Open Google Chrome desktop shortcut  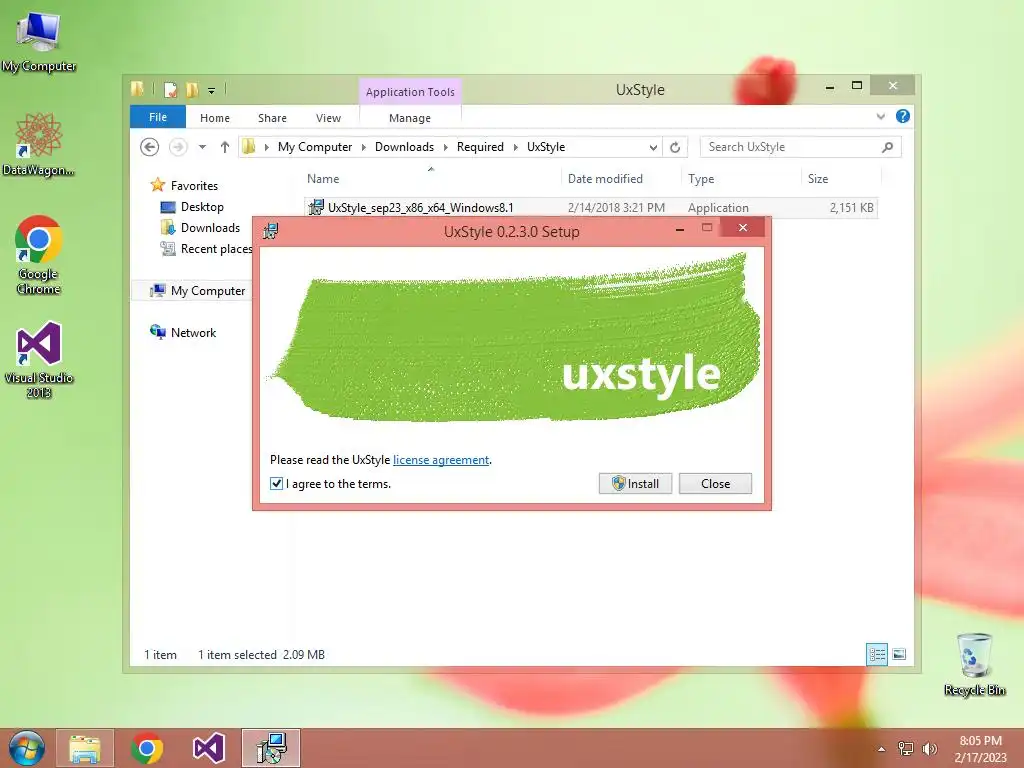coord(39,255)
